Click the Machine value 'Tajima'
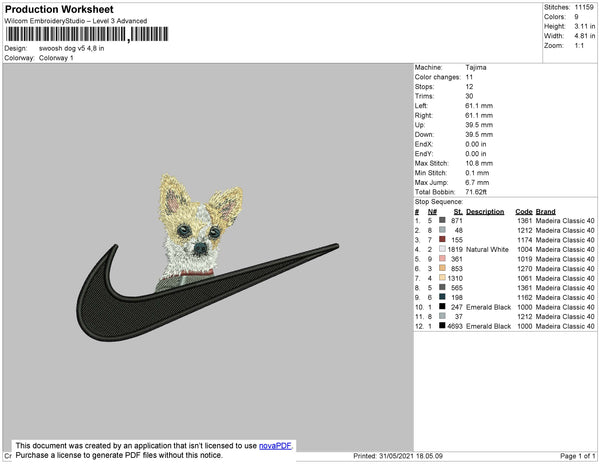Image resolution: width=600 pixels, height=464 pixels. [x=476, y=67]
